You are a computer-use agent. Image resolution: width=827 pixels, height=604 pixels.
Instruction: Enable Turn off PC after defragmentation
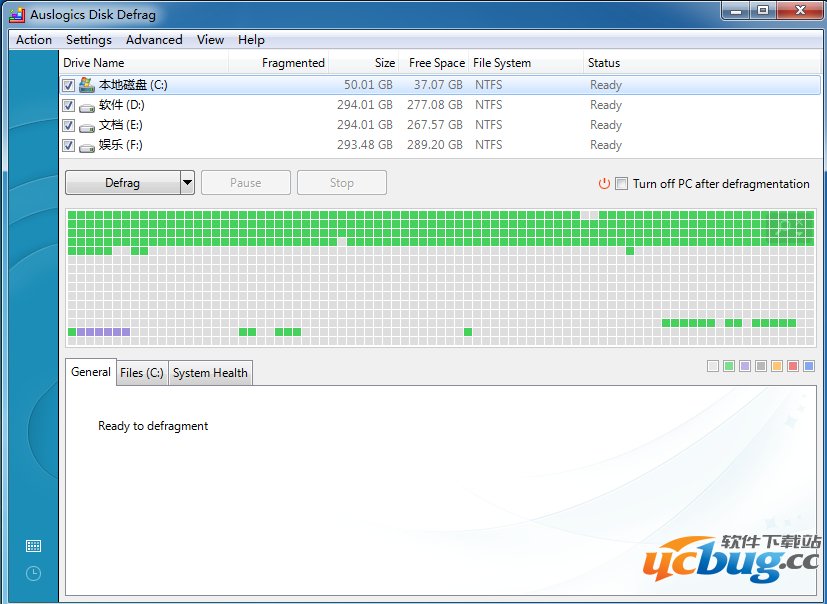pos(622,184)
